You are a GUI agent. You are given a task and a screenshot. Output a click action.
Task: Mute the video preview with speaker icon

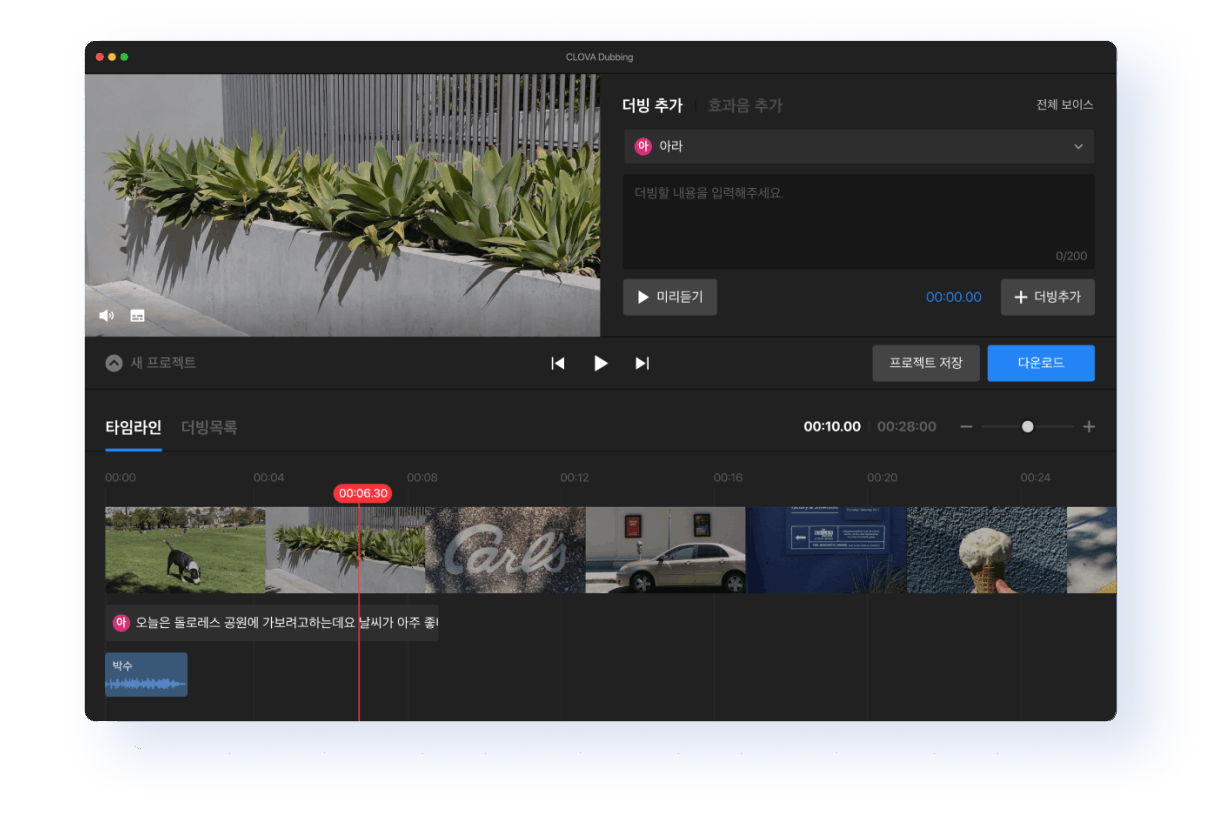[106, 315]
